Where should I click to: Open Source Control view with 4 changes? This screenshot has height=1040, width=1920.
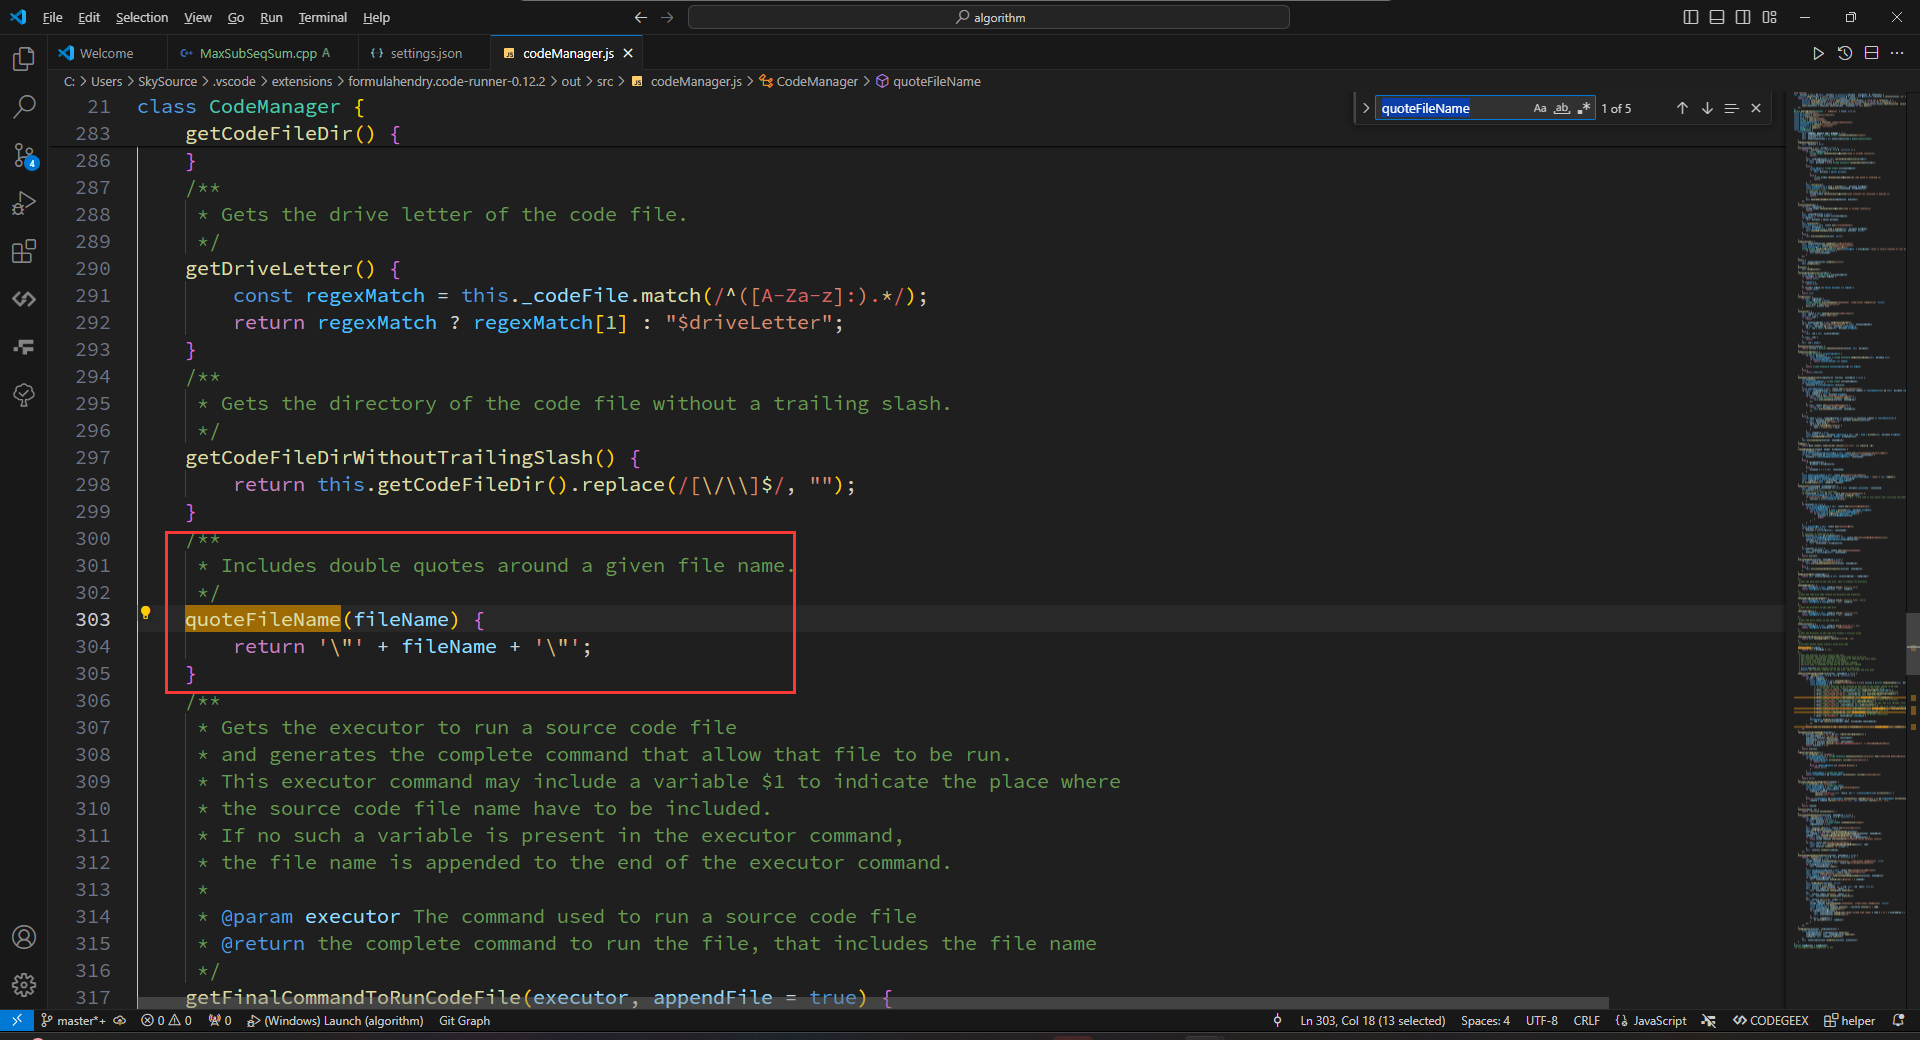[24, 155]
